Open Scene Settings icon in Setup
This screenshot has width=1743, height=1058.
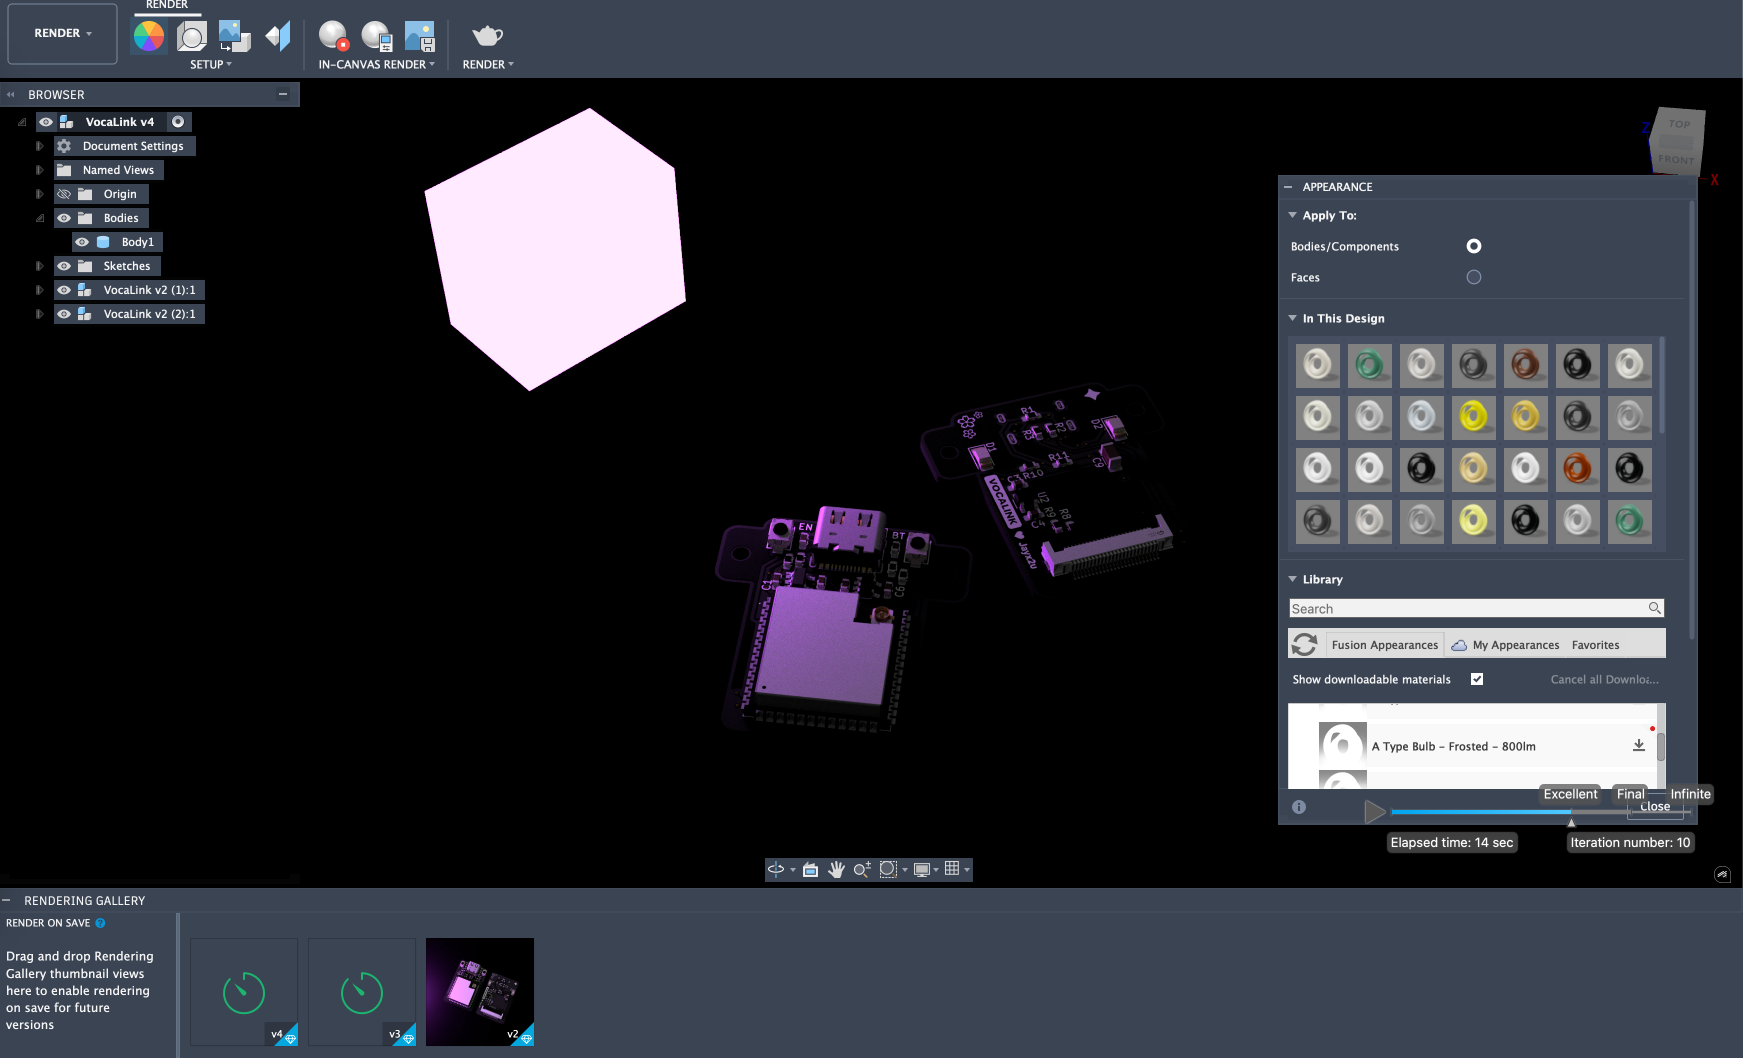click(191, 37)
